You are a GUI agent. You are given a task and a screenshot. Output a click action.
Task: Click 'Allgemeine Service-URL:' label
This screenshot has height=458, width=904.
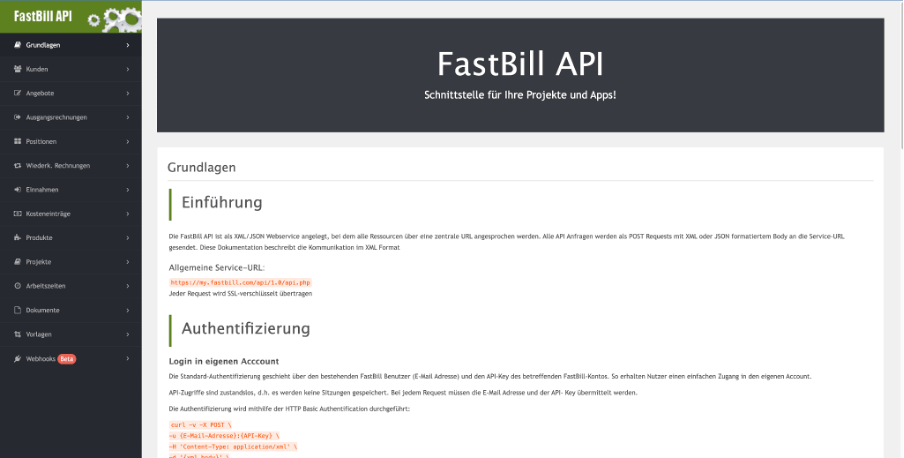217,268
